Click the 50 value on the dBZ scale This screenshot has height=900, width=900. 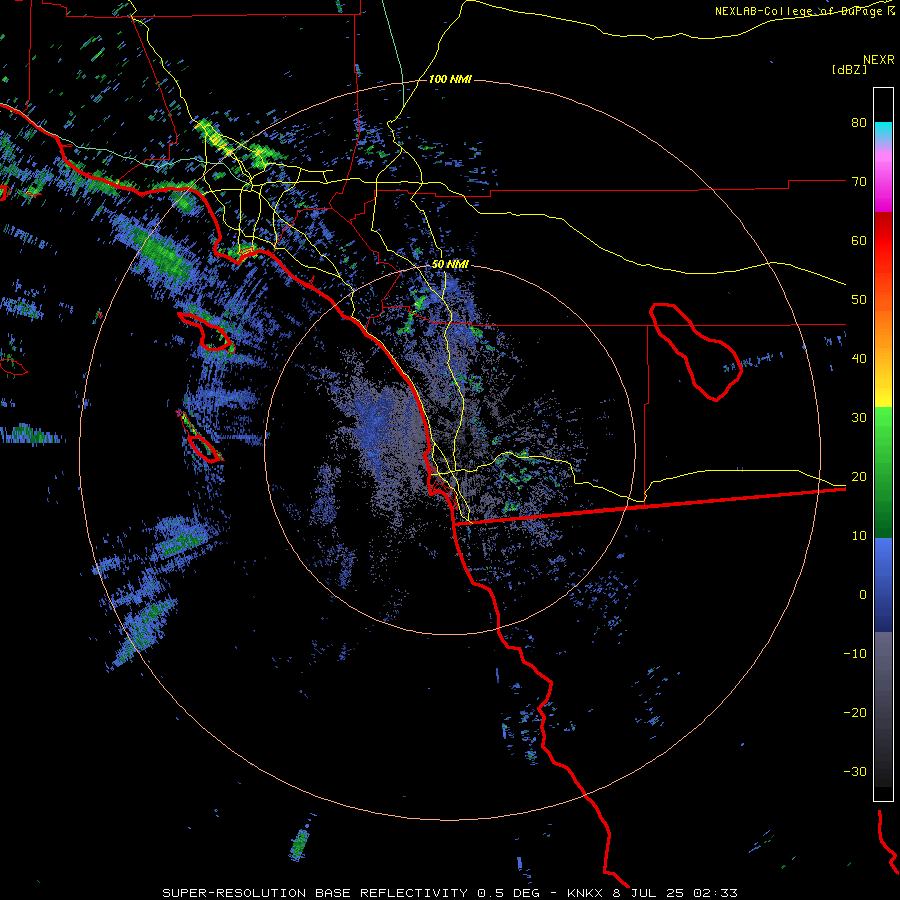coord(859,300)
